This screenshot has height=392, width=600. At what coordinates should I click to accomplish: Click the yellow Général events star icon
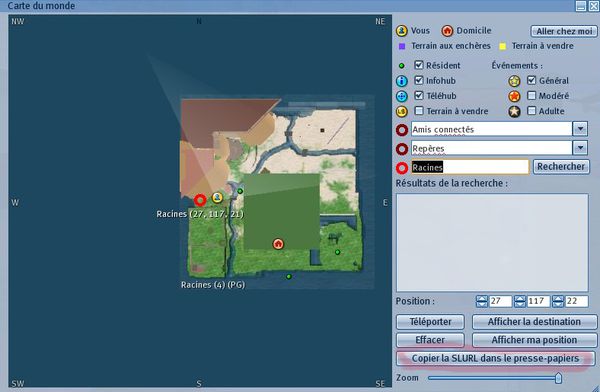click(x=514, y=81)
